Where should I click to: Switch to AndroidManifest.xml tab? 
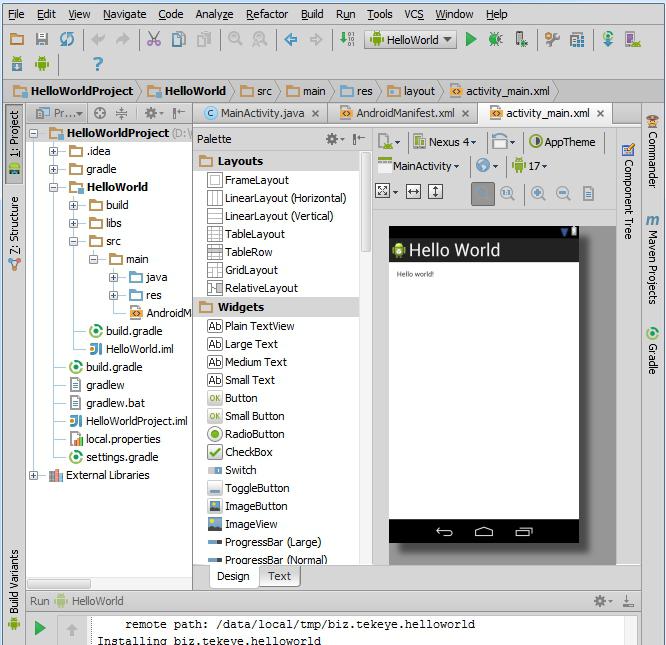[405, 113]
